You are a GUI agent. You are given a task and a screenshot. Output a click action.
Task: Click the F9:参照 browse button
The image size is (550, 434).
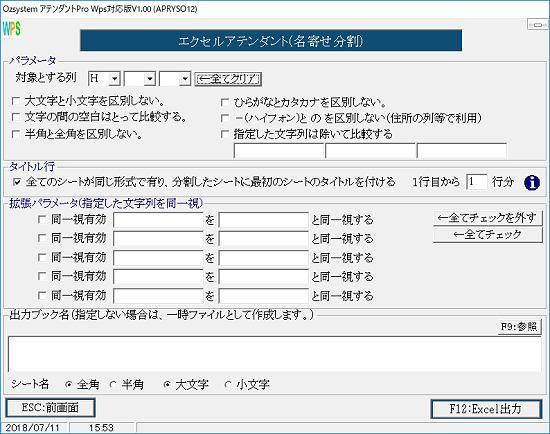point(519,327)
